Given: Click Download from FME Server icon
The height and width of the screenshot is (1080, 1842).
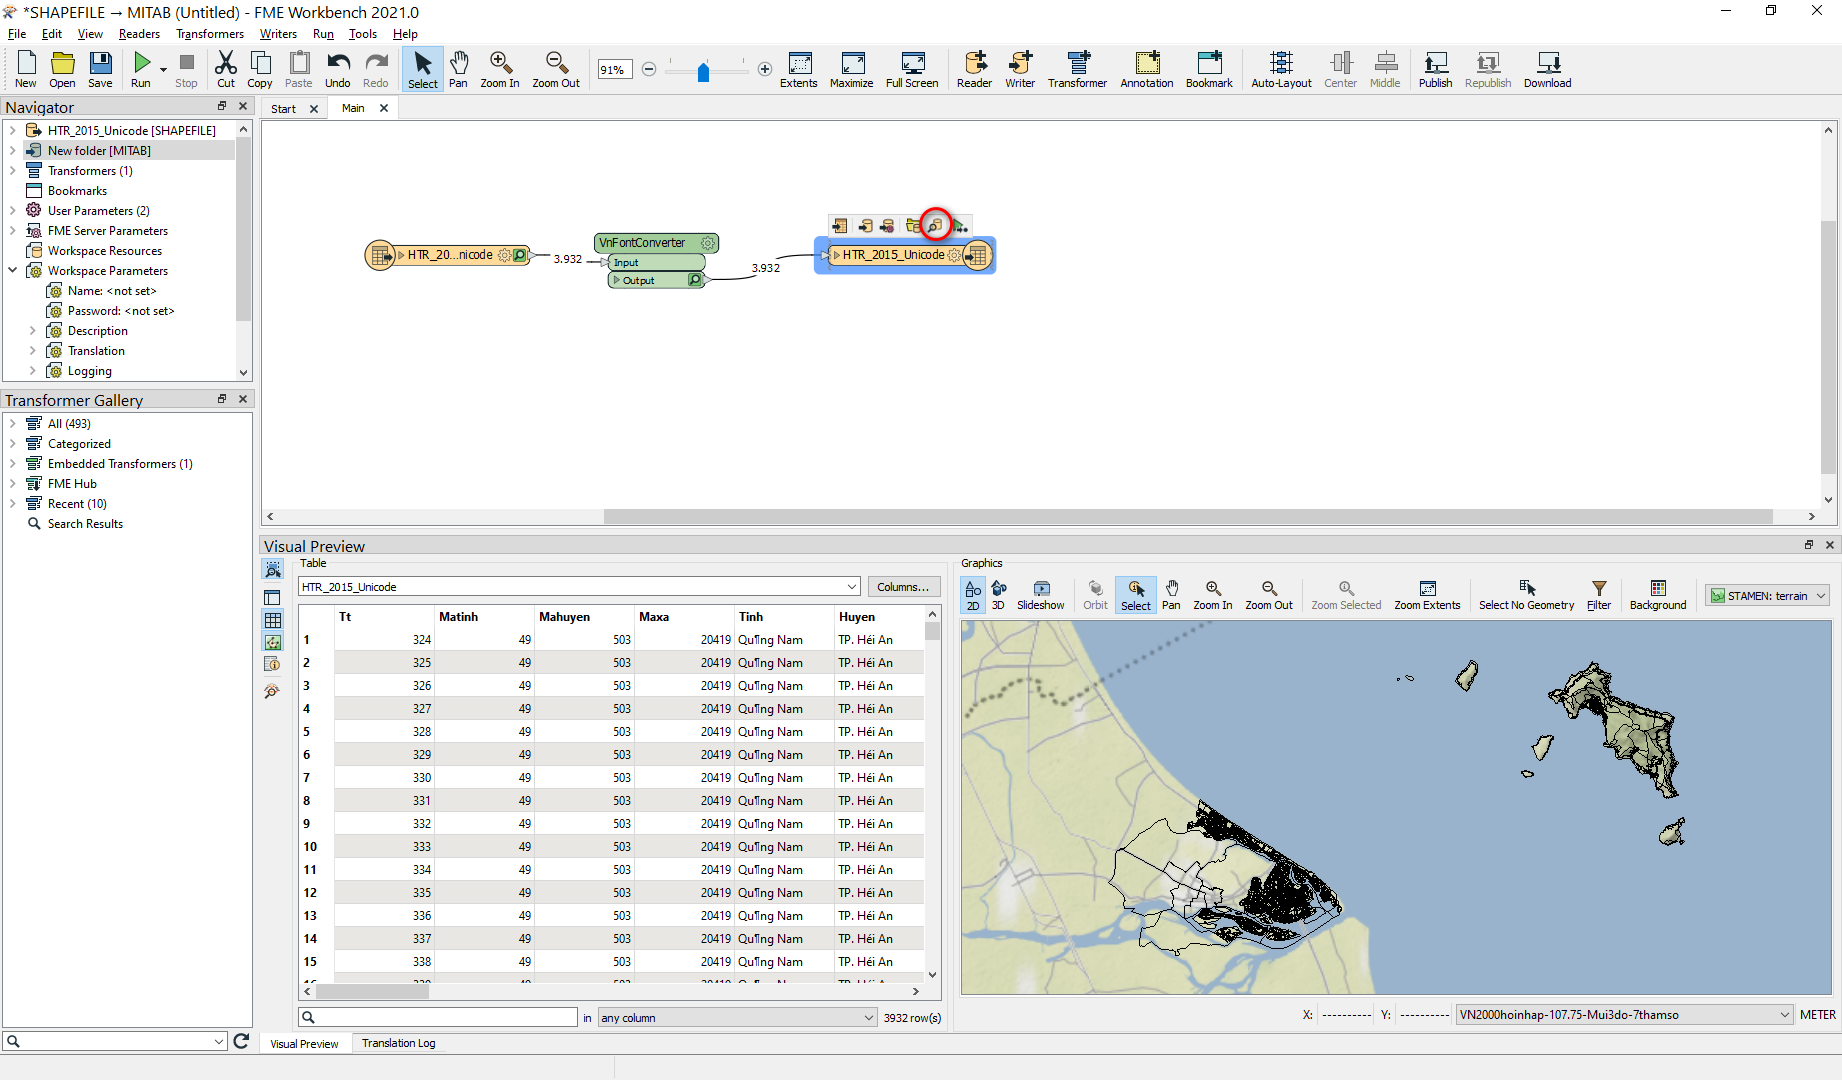Looking at the screenshot, I should 1547,70.
